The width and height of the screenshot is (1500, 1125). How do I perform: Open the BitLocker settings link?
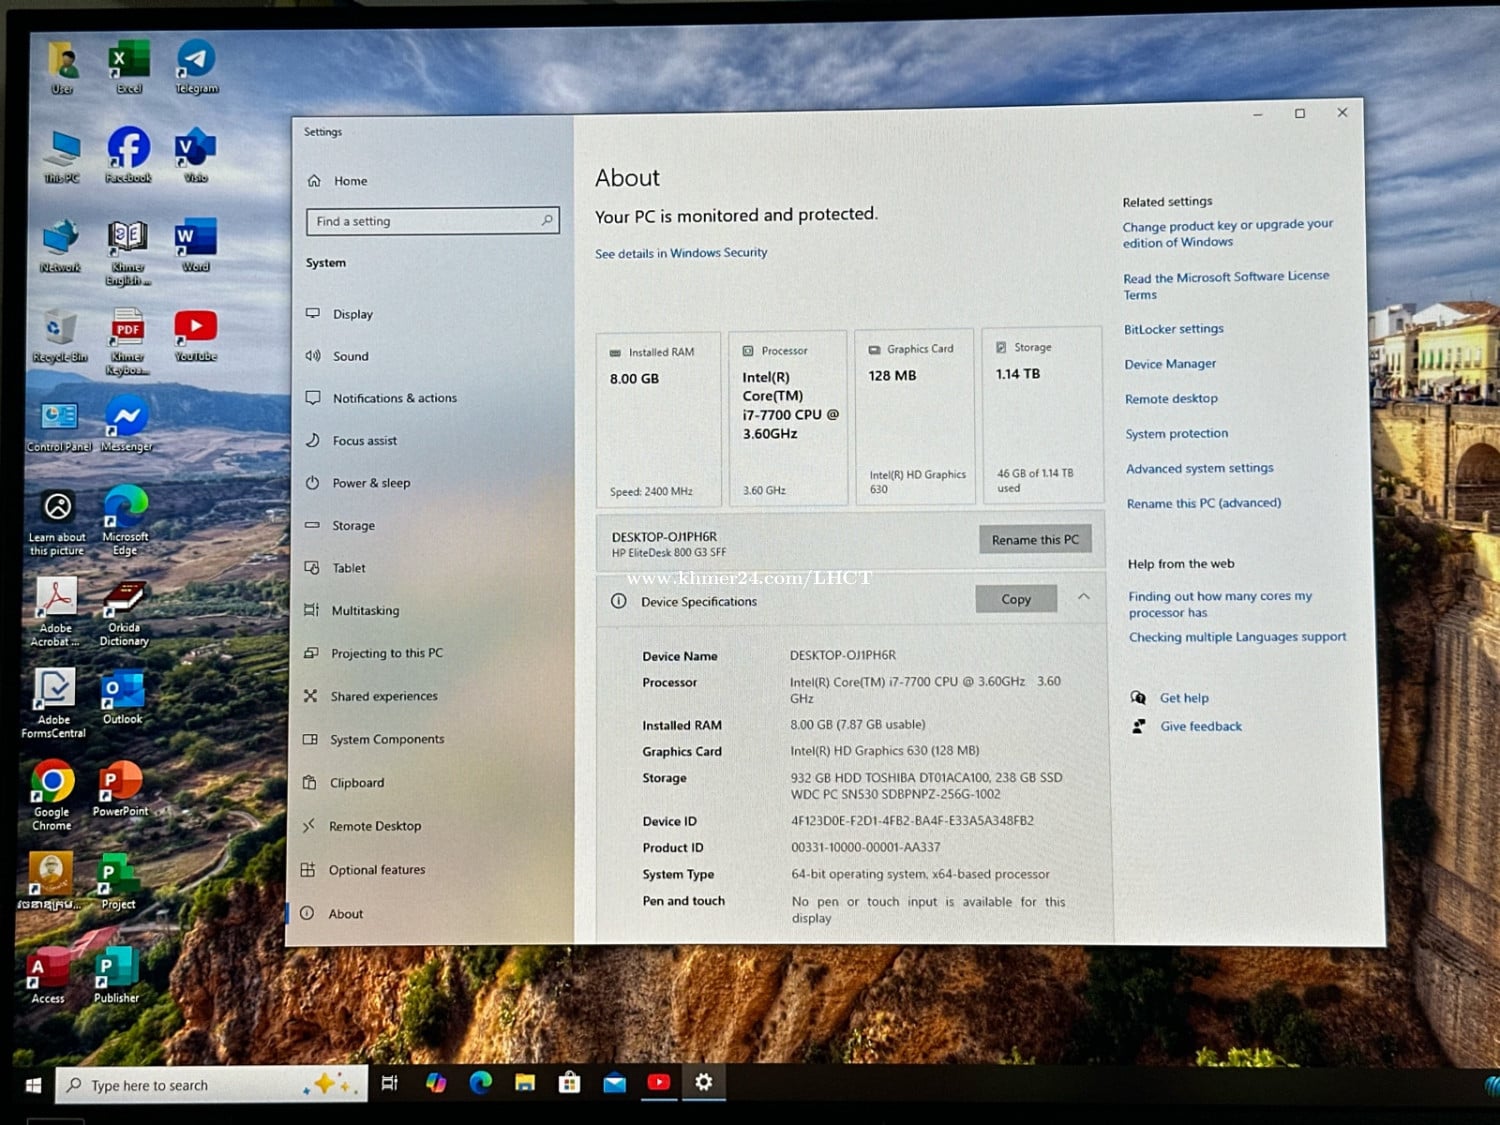[x=1173, y=329]
